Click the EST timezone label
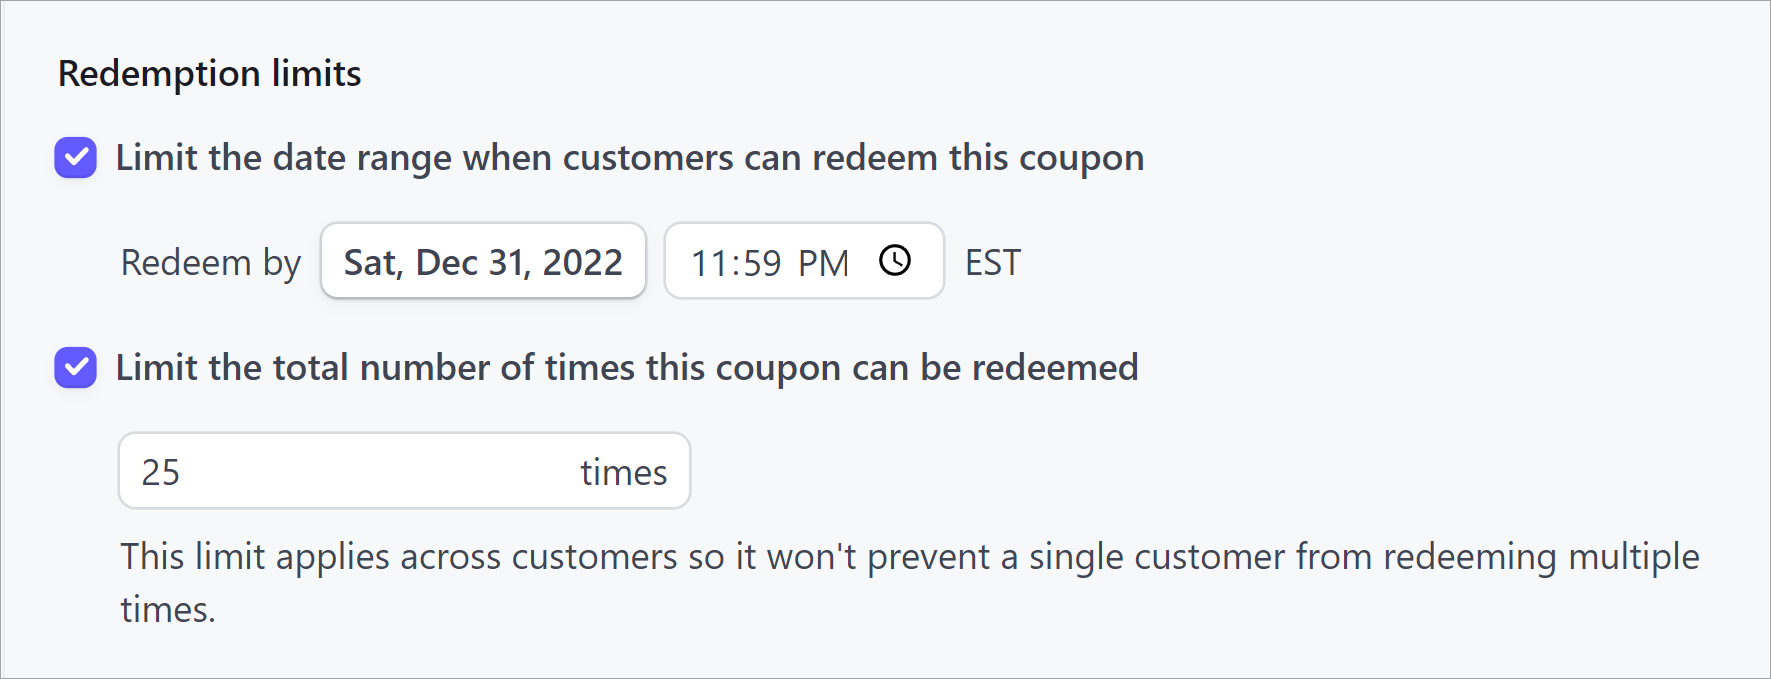The image size is (1771, 679). click(x=992, y=263)
